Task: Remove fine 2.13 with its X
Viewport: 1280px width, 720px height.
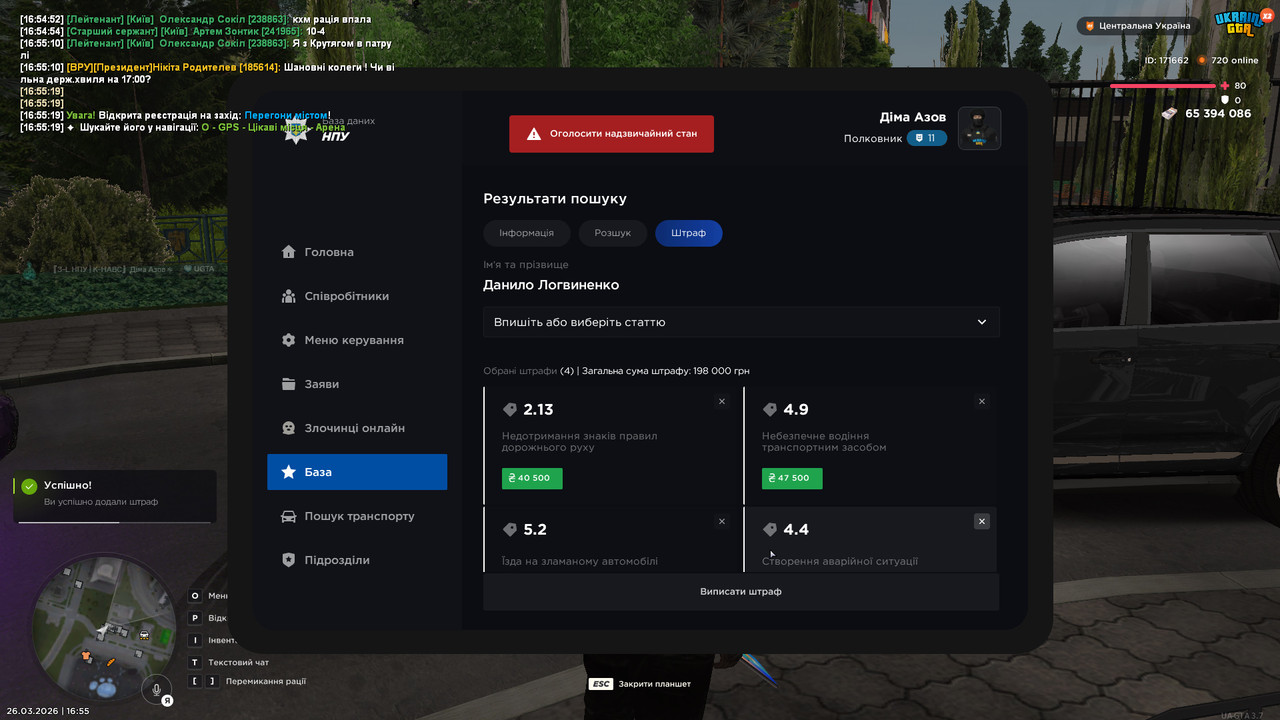Action: point(722,401)
